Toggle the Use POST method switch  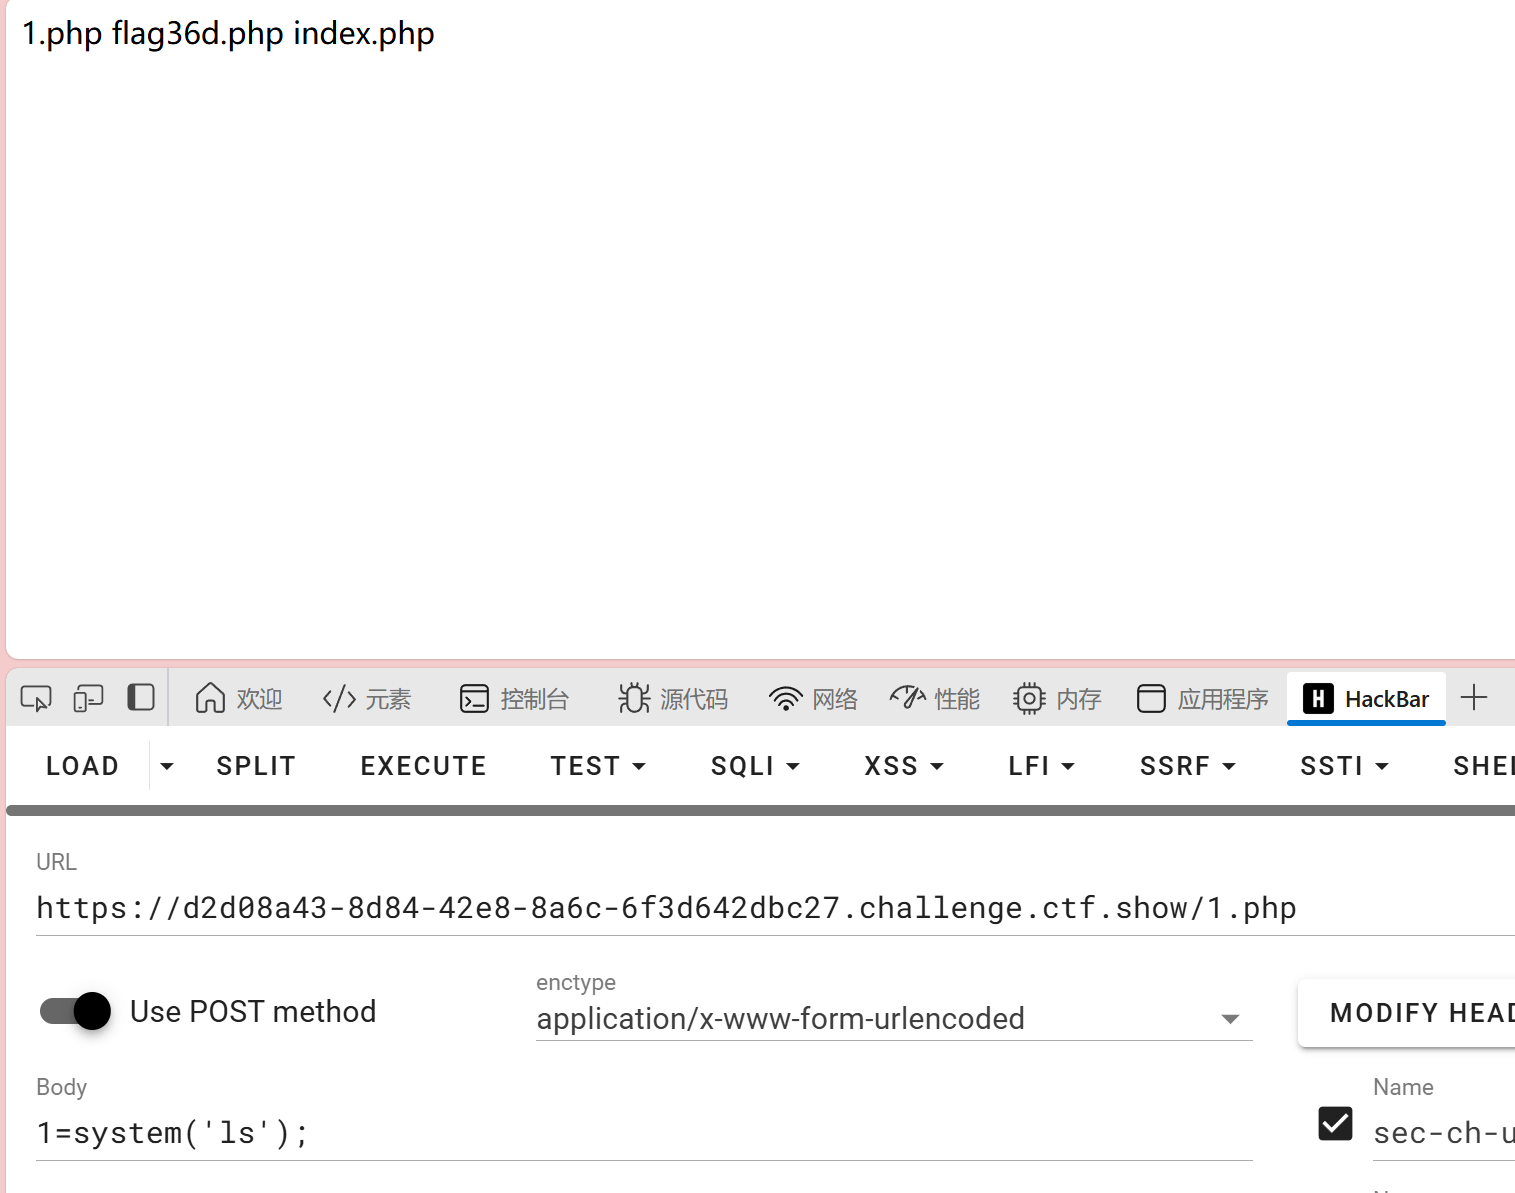point(76,1011)
